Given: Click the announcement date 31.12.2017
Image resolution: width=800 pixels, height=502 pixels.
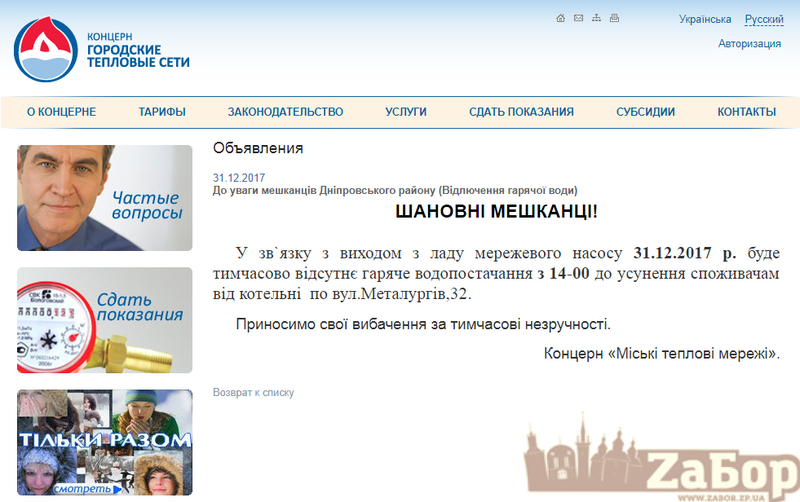Looking at the screenshot, I should click(239, 178).
